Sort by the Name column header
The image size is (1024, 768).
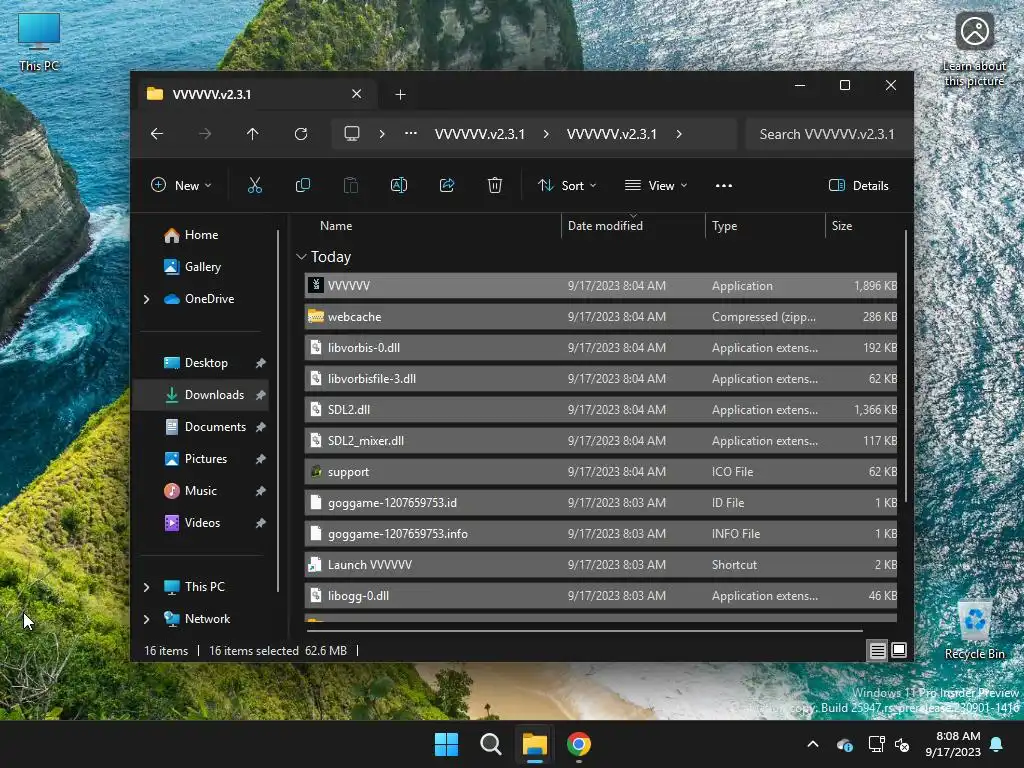pos(336,226)
